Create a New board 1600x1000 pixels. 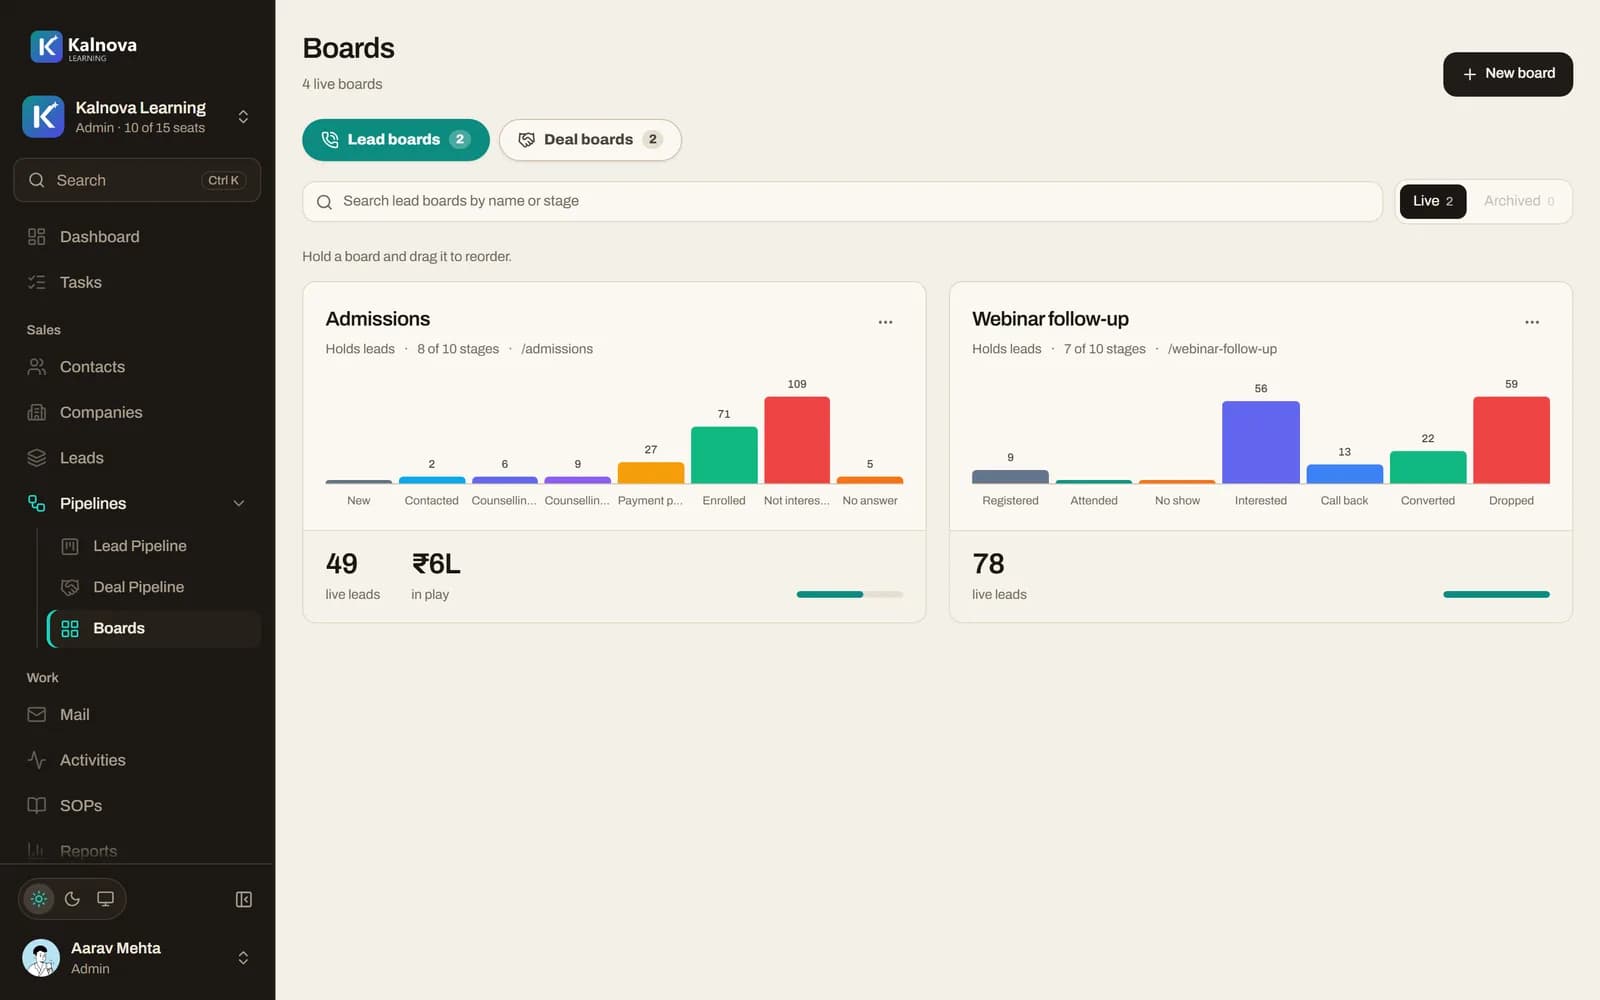pos(1508,74)
